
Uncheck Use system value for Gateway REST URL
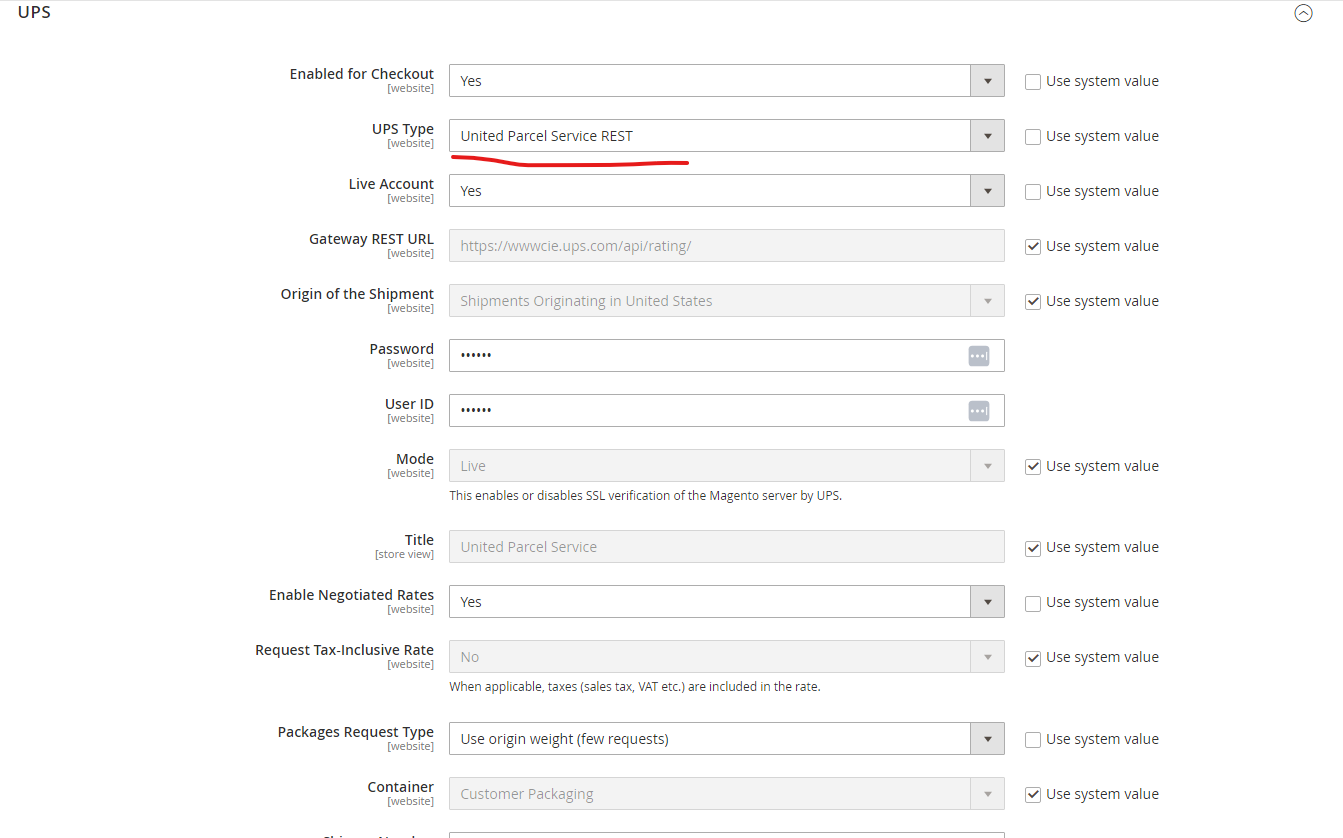click(x=1032, y=245)
